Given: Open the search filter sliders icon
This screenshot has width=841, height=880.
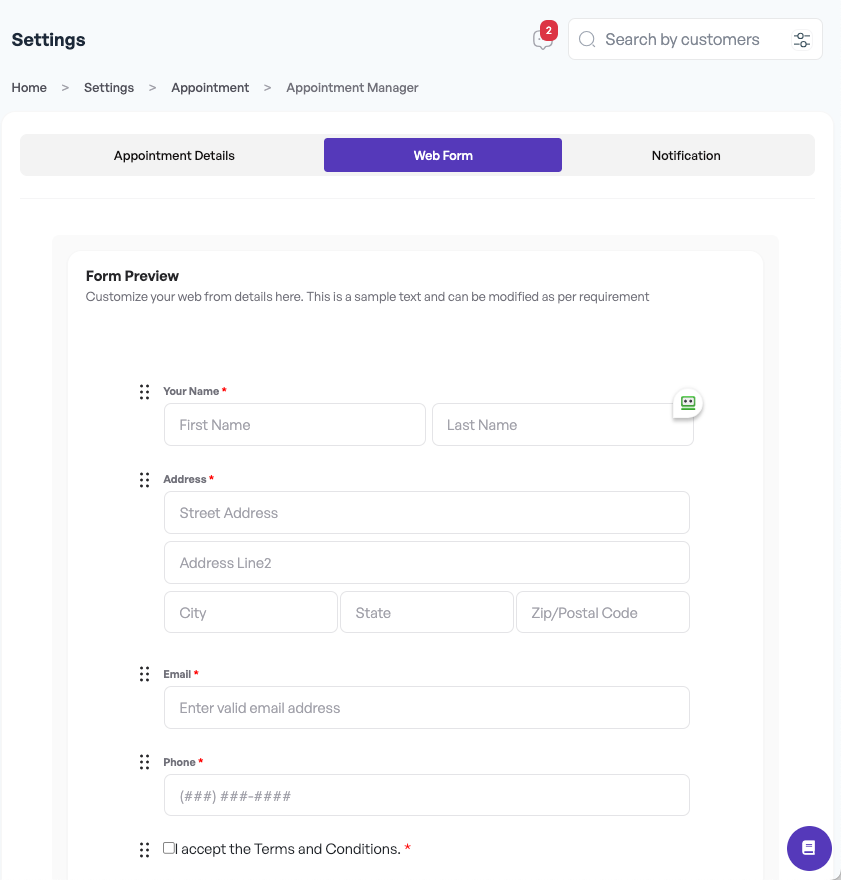Looking at the screenshot, I should [x=802, y=39].
